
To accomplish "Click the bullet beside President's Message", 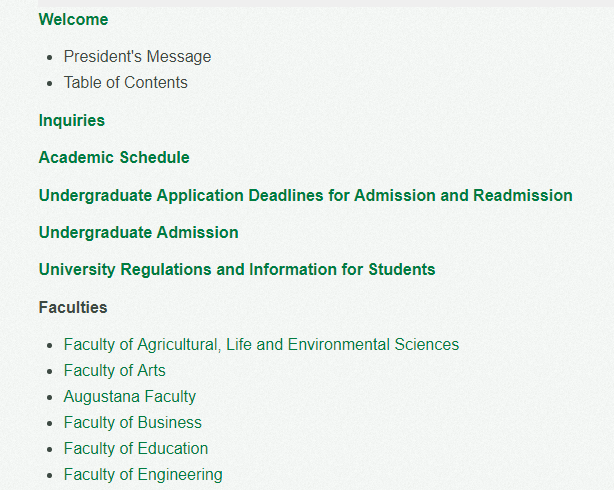I will tap(49, 58).
